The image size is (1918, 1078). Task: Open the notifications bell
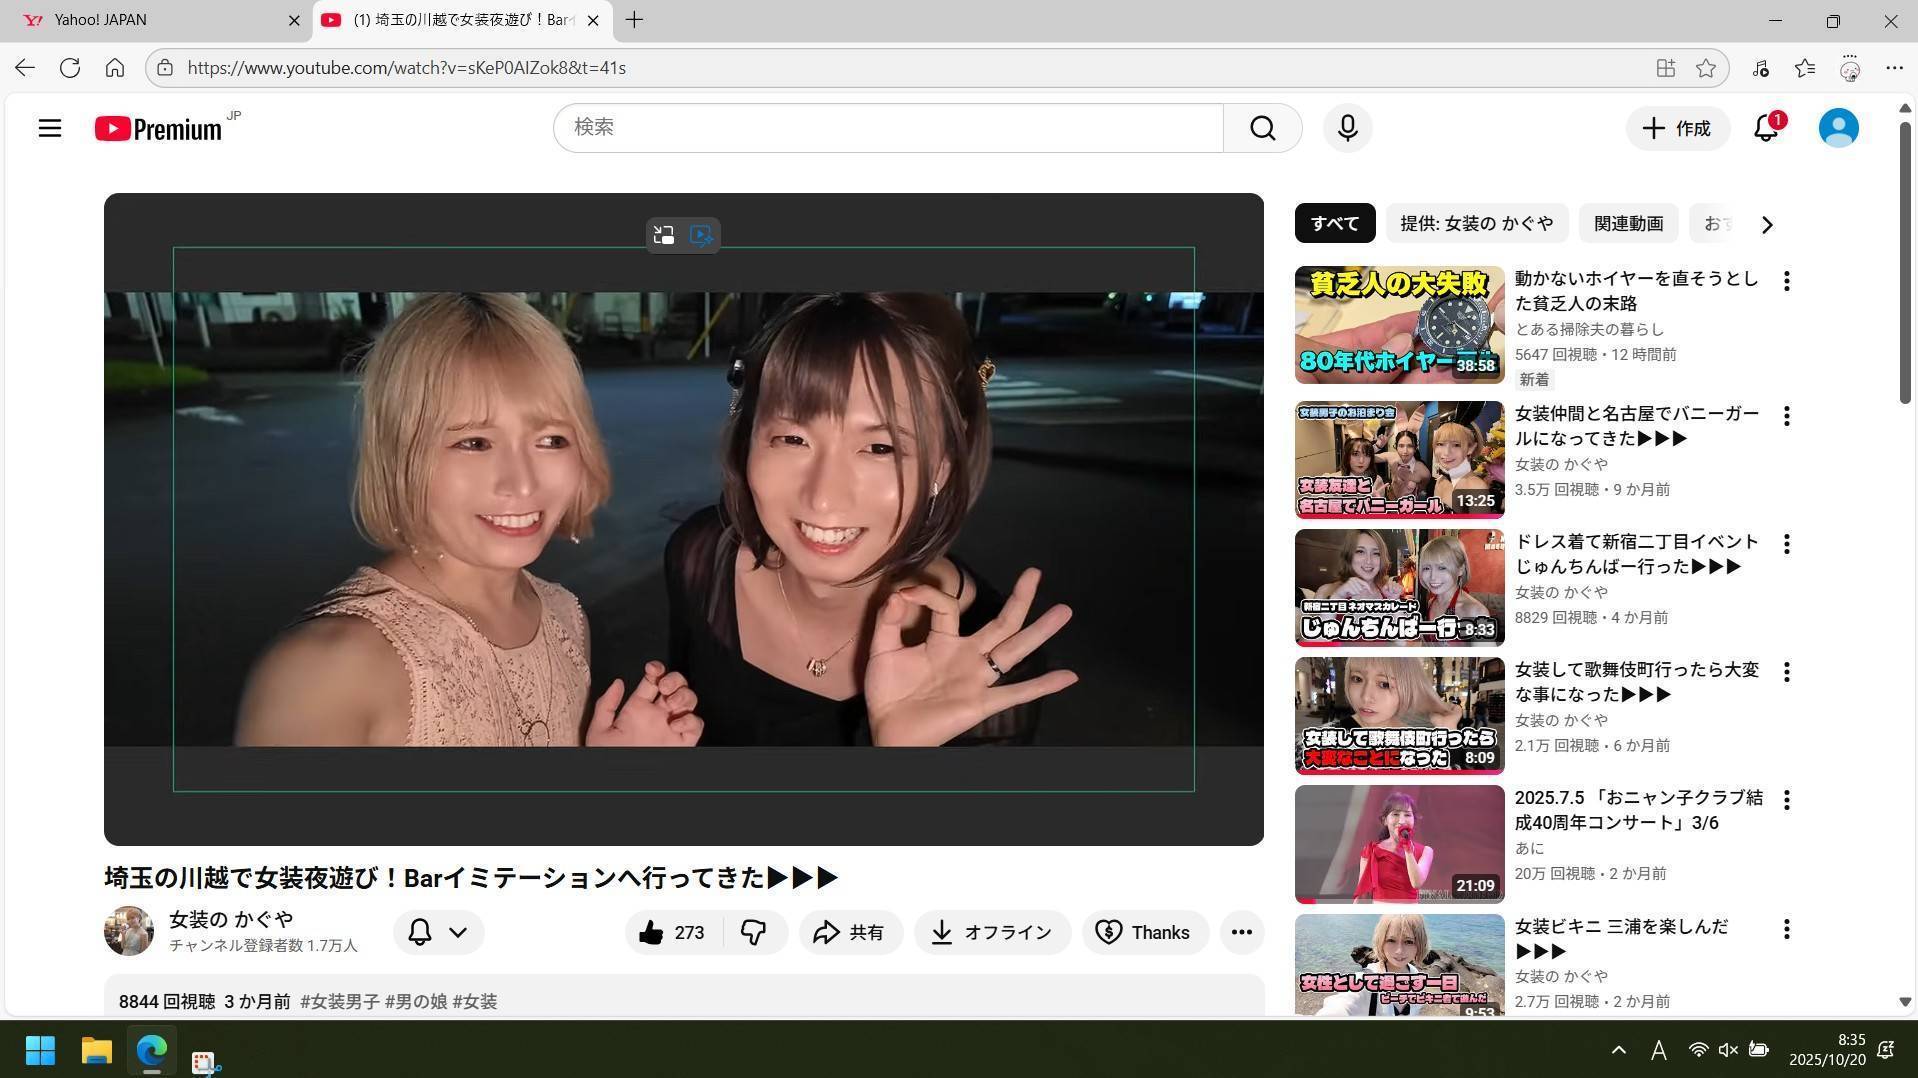(x=1766, y=129)
